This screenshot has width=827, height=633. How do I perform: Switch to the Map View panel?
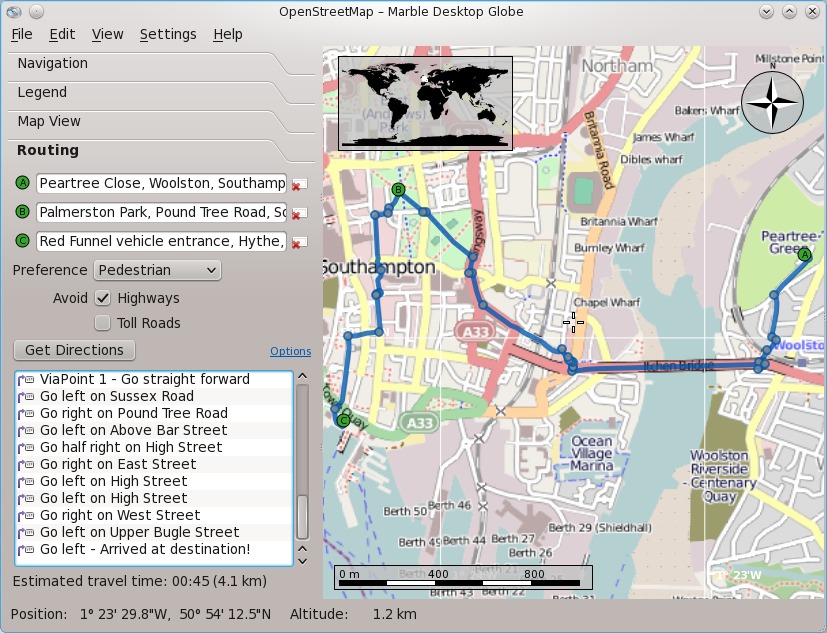49,121
